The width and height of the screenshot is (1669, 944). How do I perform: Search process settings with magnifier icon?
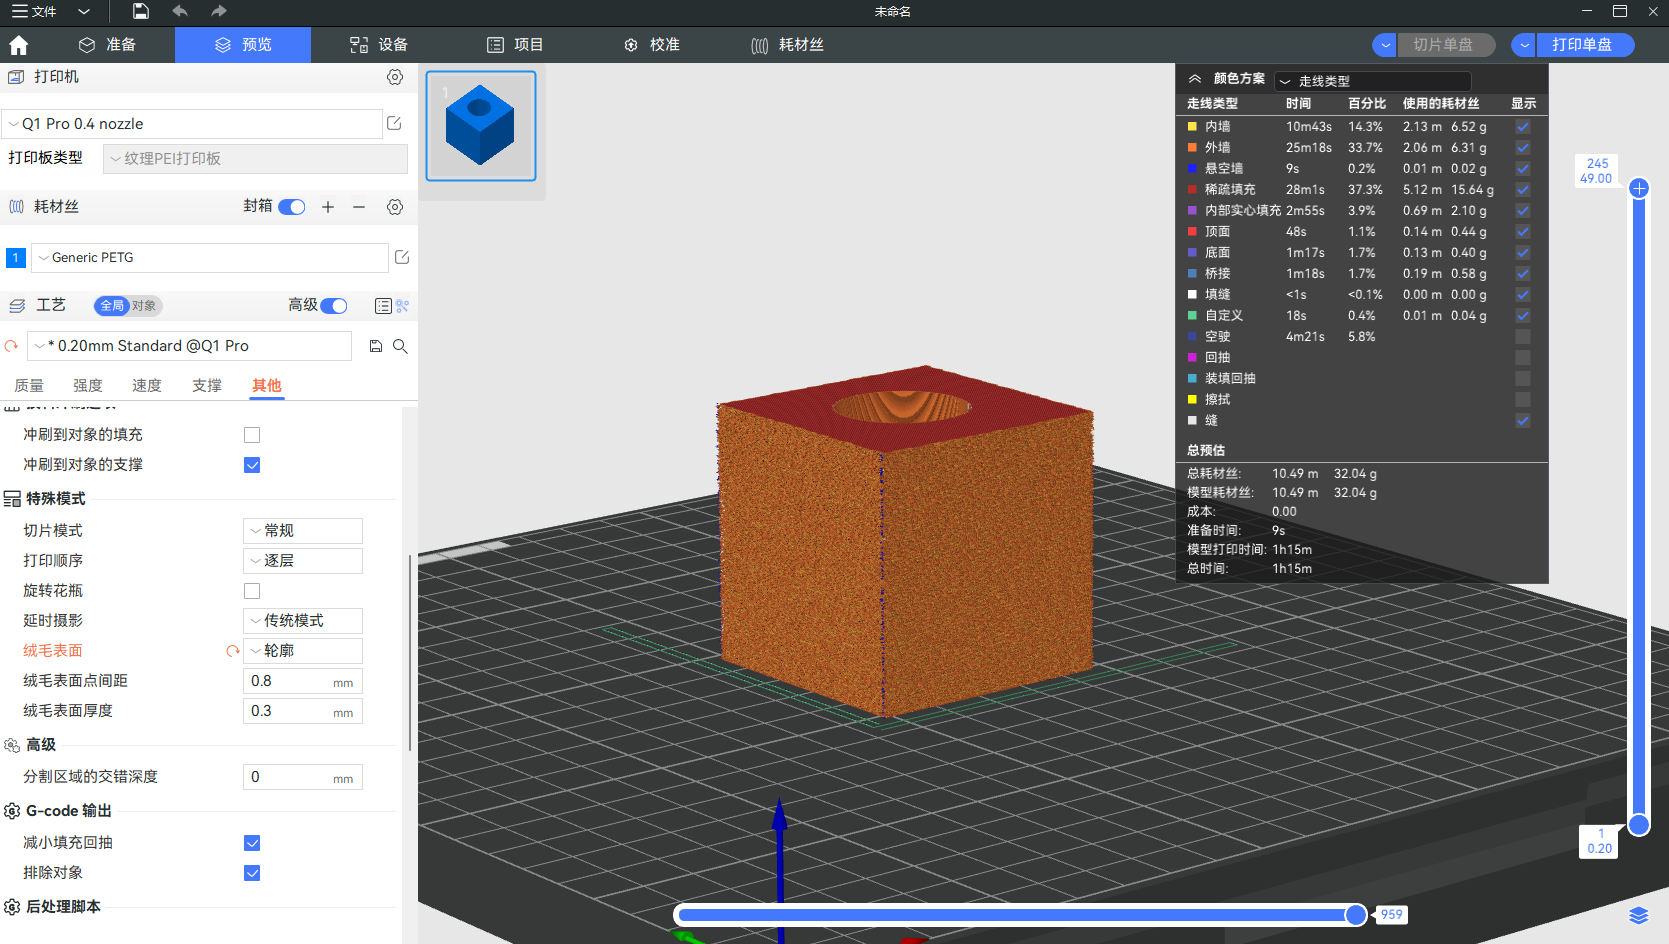click(x=400, y=346)
